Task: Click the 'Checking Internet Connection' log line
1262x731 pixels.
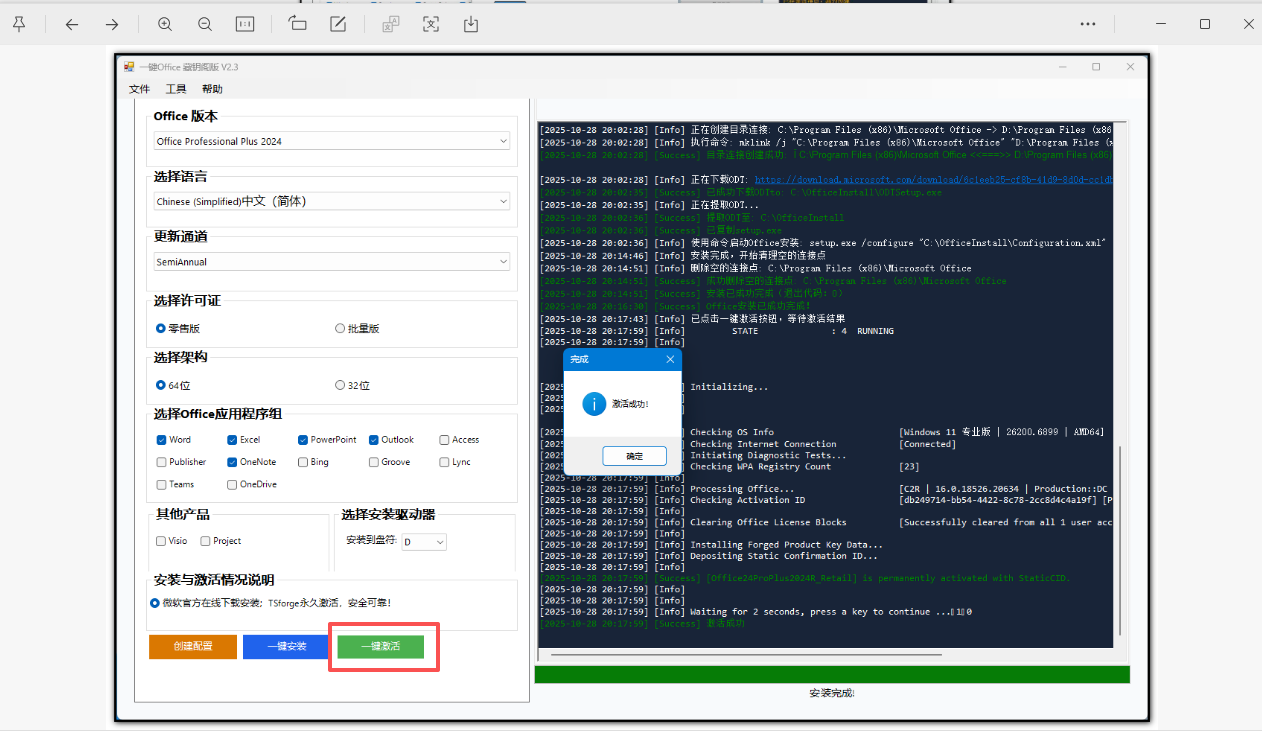Action: point(763,444)
